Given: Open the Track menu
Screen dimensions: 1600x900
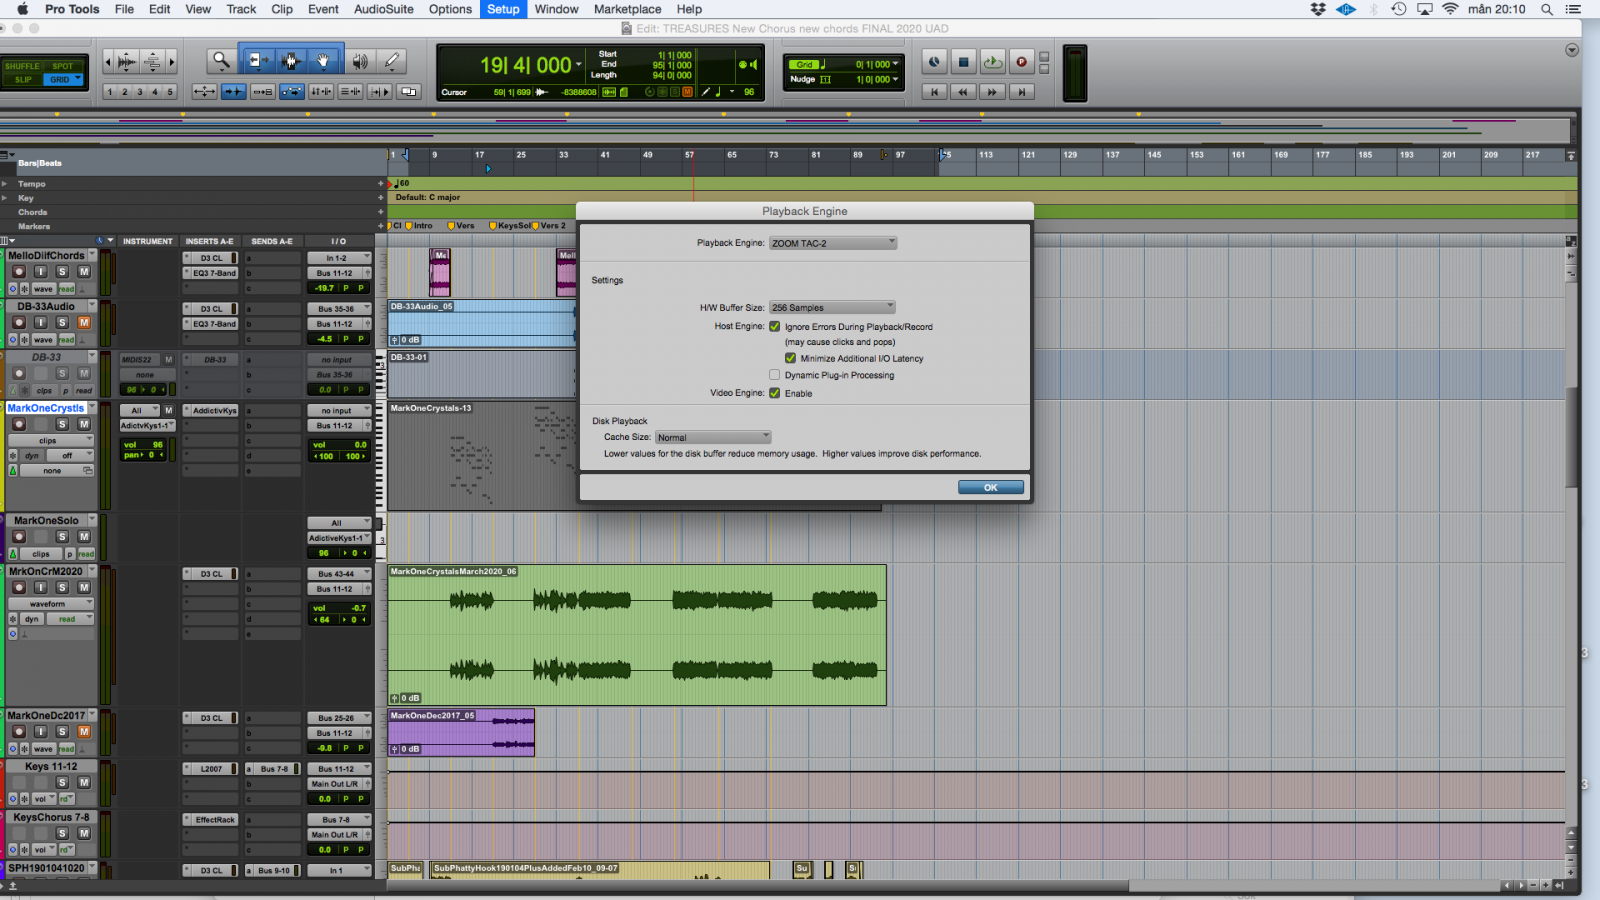Looking at the screenshot, I should [x=241, y=9].
